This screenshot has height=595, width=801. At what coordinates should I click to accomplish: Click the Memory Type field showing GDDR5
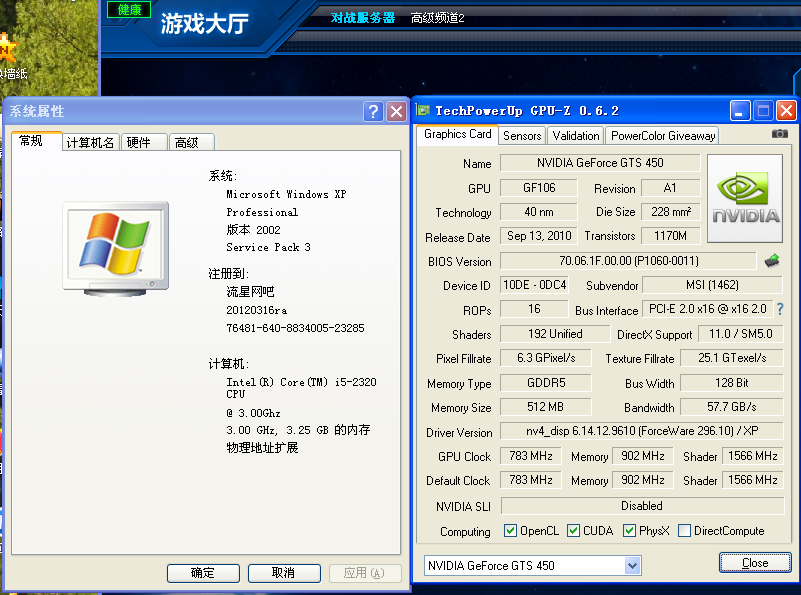pos(546,383)
